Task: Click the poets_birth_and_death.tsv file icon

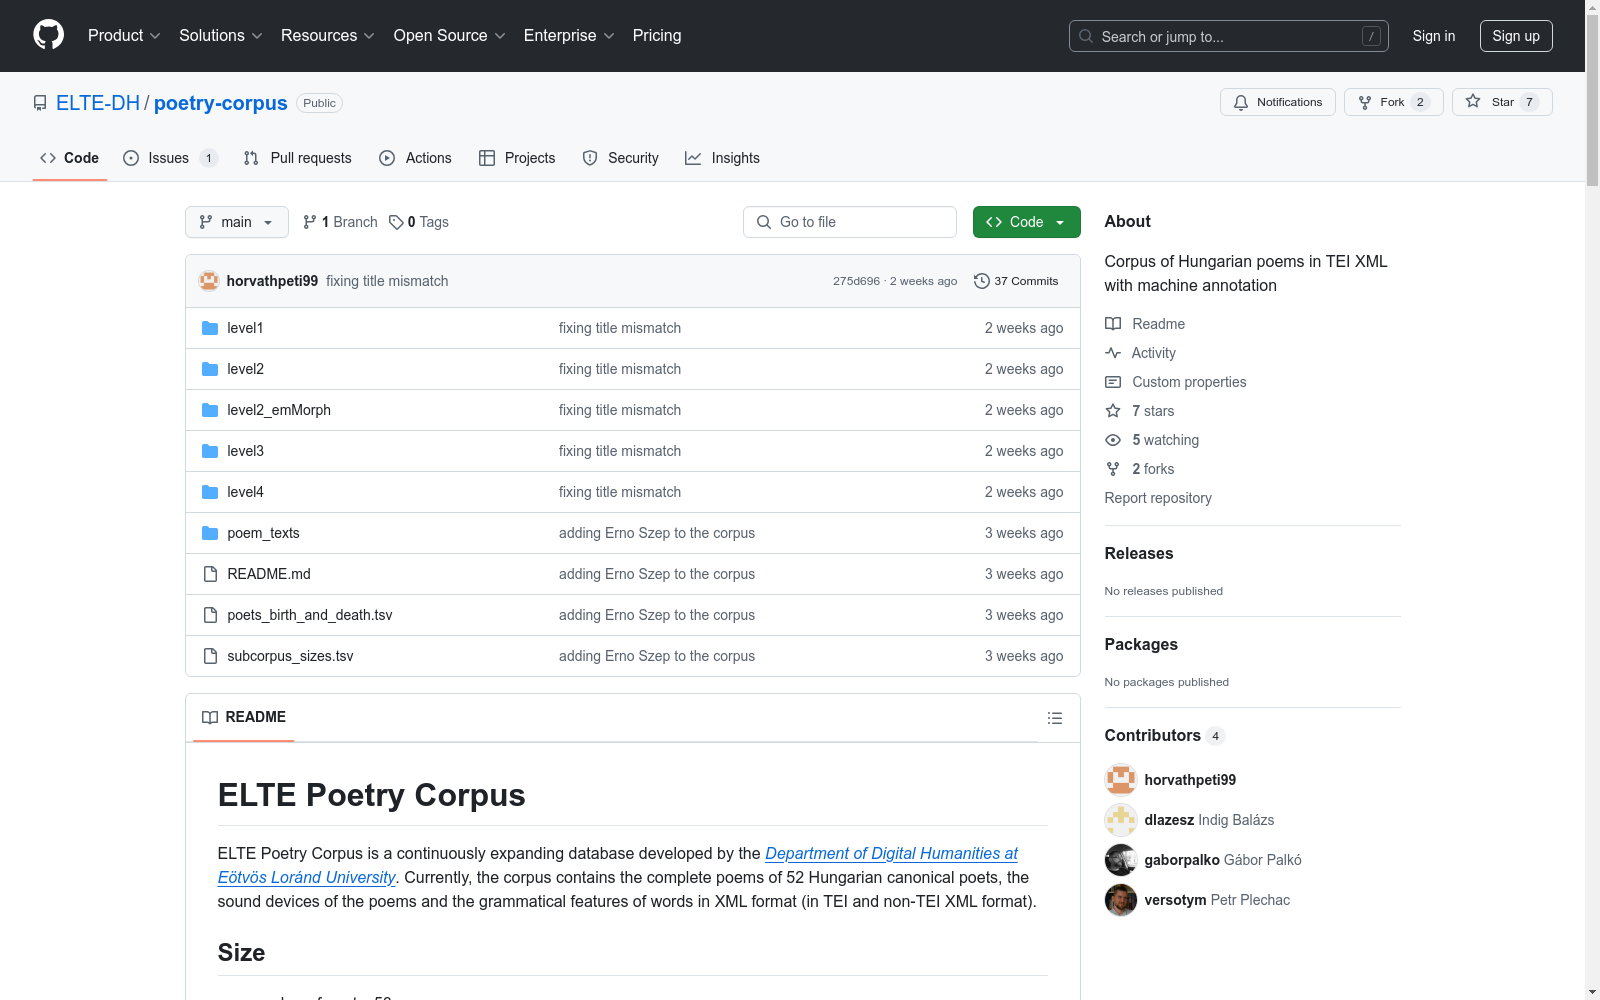Action: coord(210,615)
